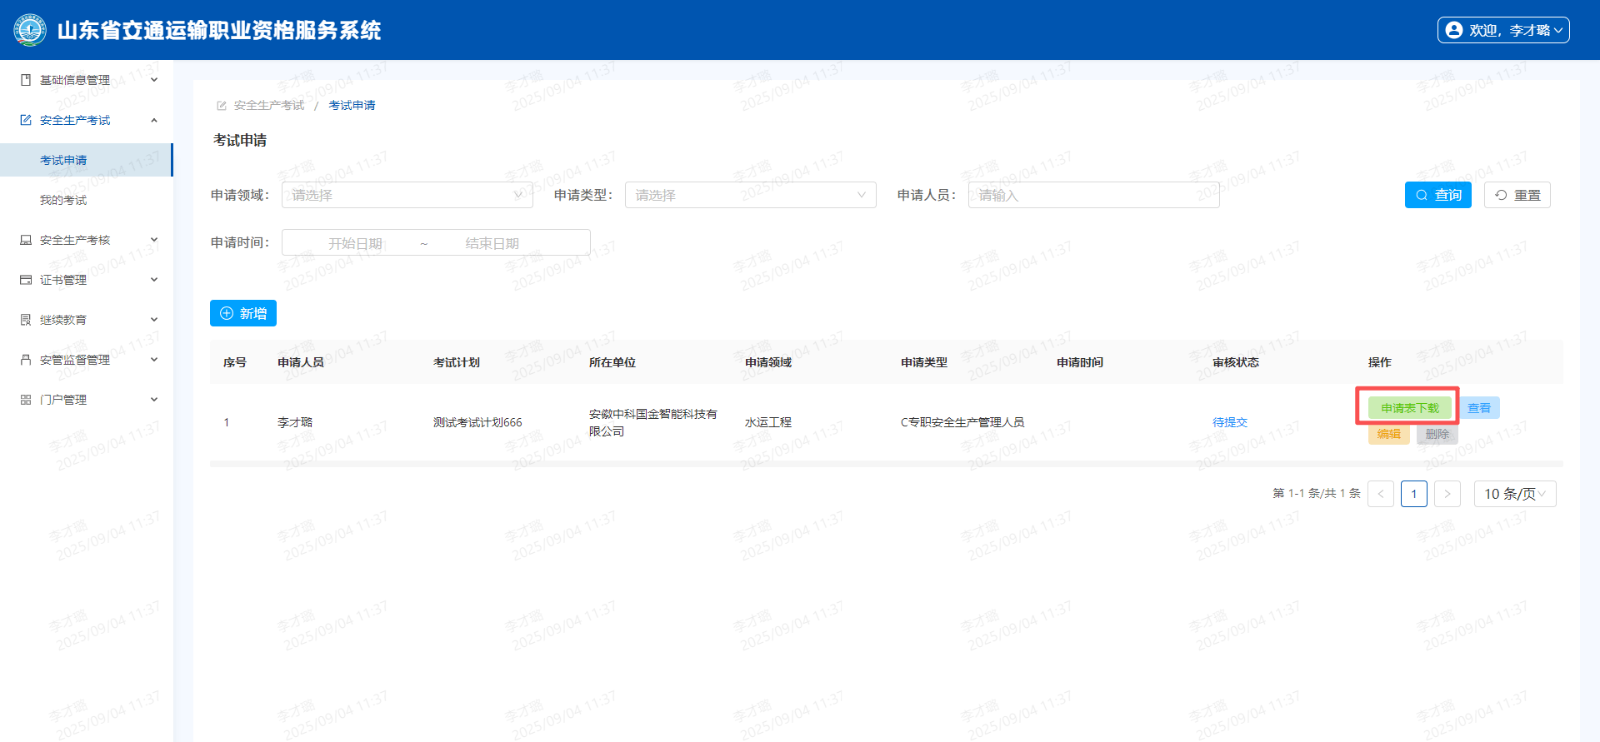Open the 申请类型 dropdown
Image resolution: width=1600 pixels, height=742 pixels.
(751, 195)
